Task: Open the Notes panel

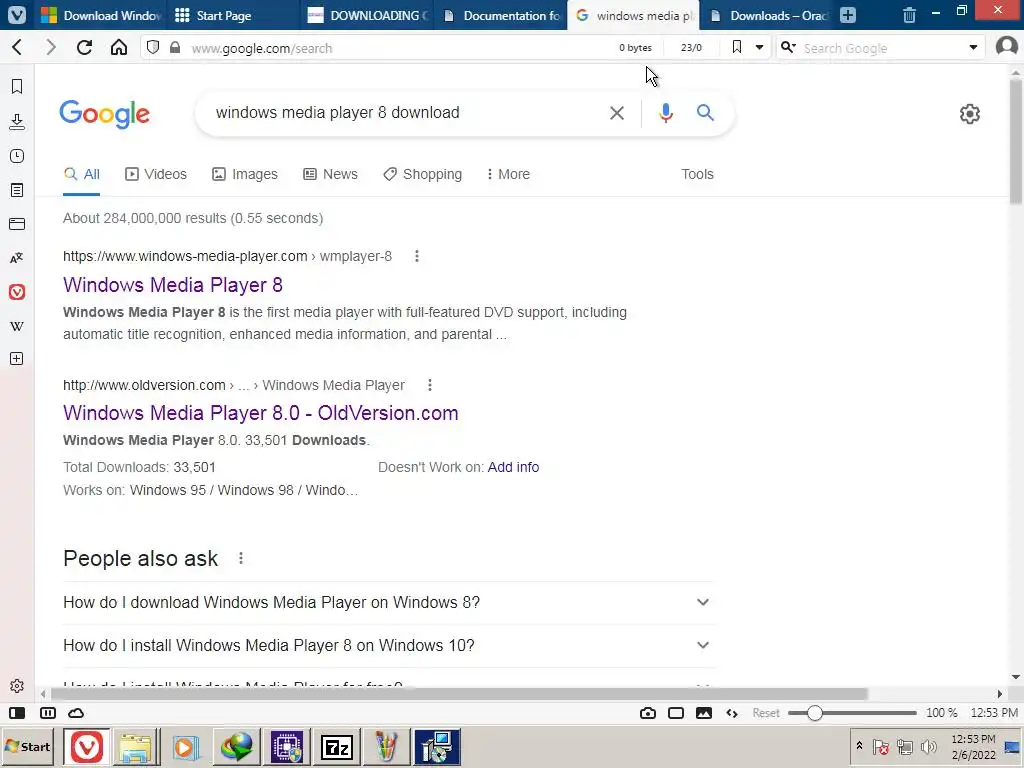Action: 17,190
